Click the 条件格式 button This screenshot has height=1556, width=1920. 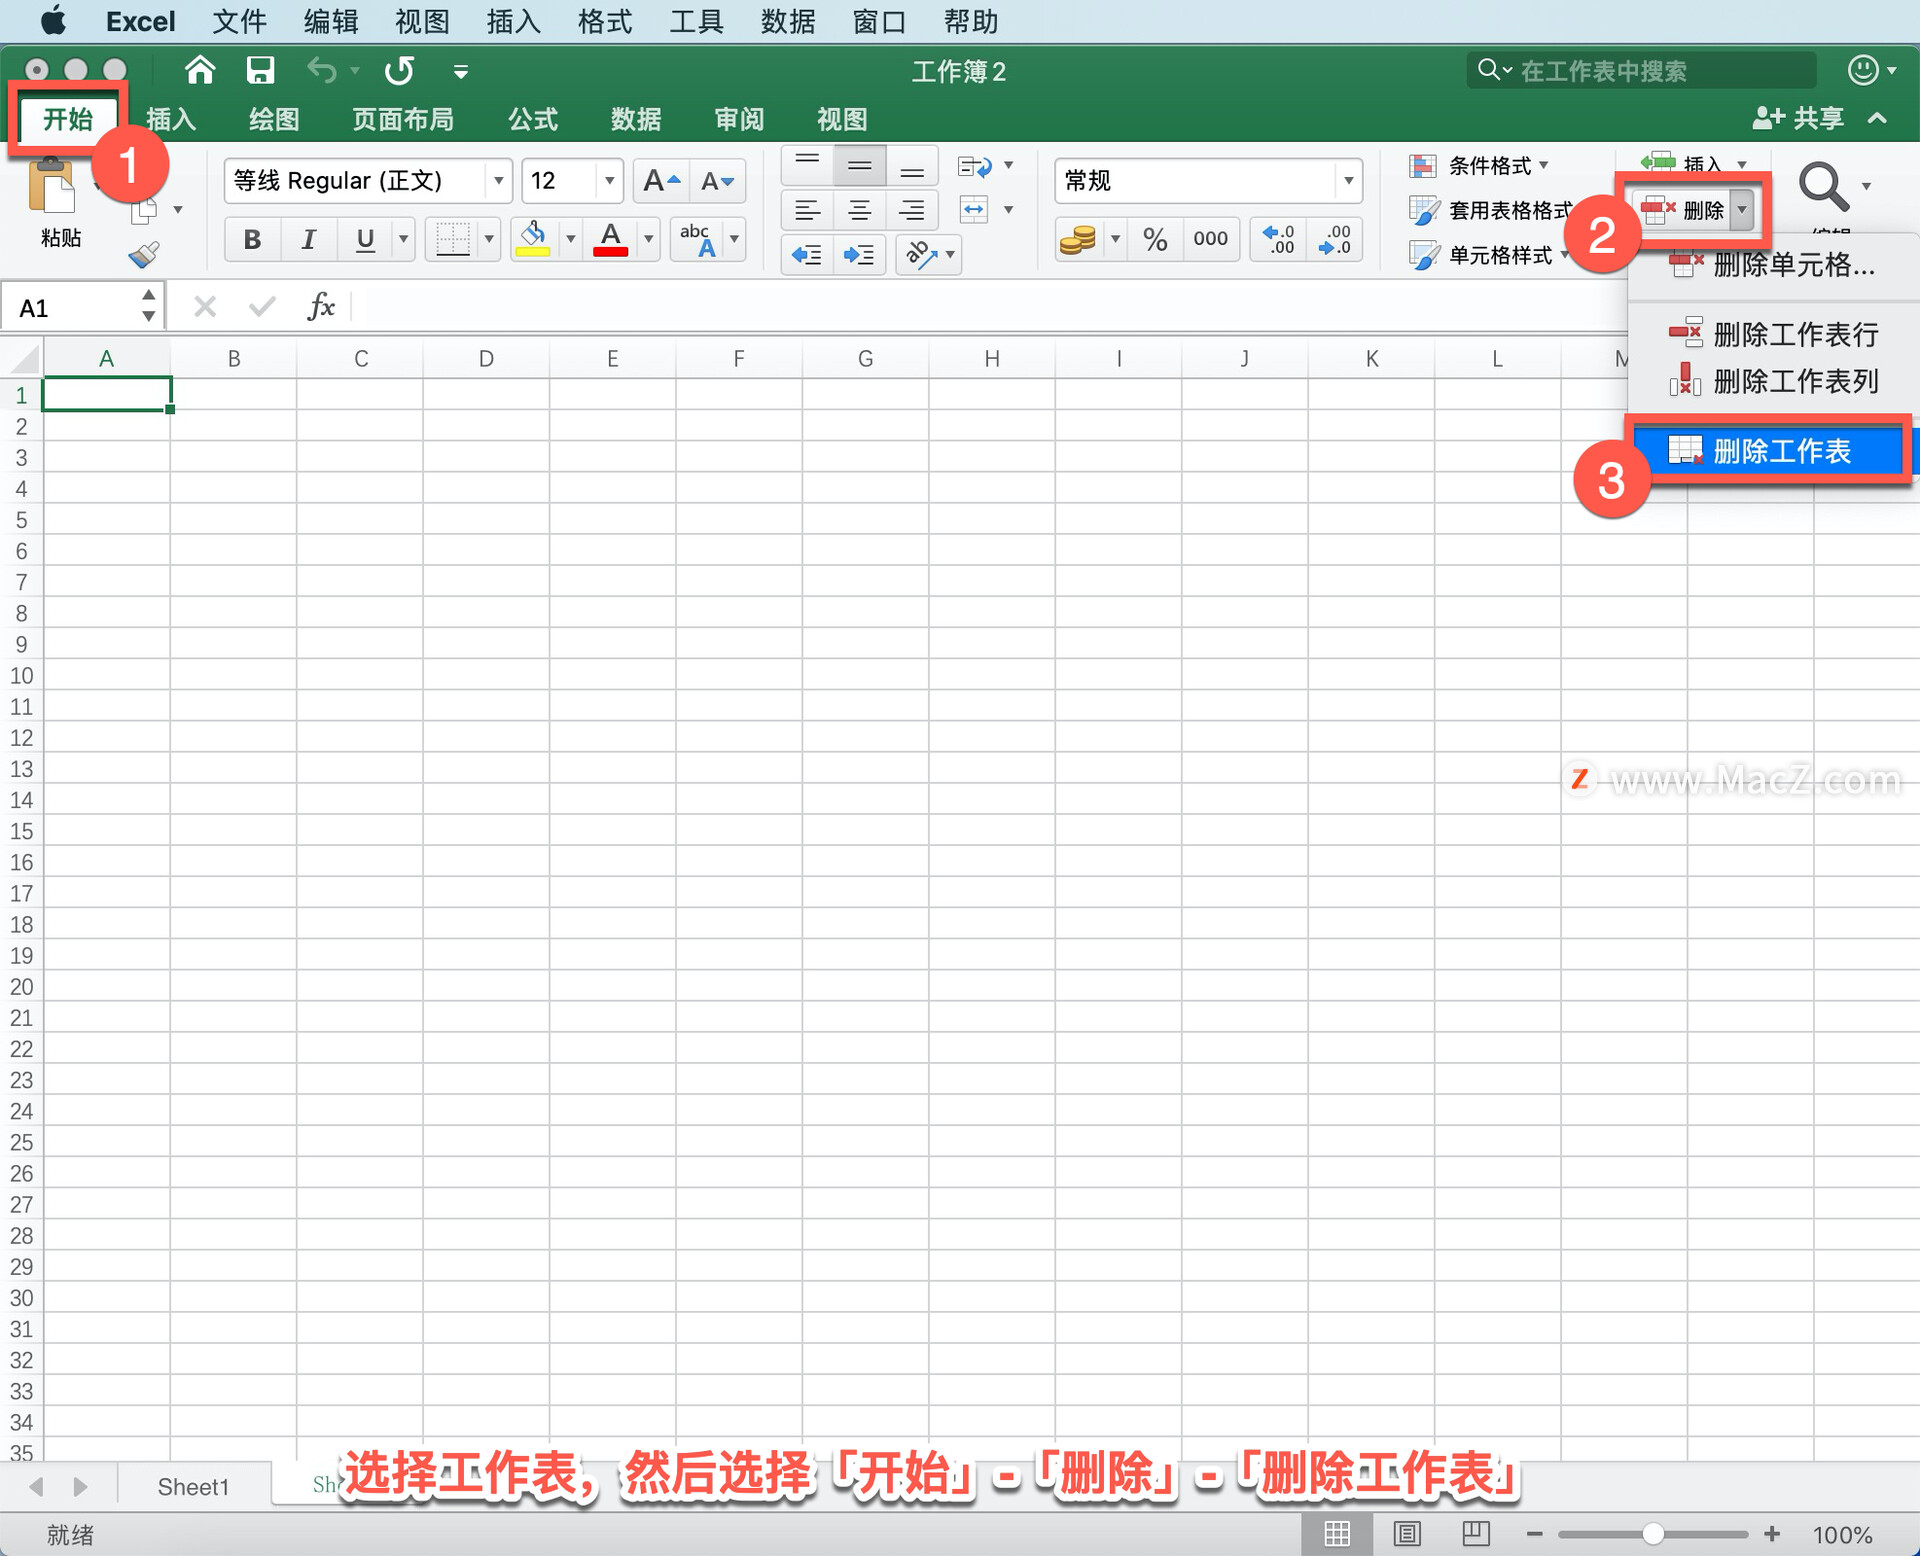tap(1478, 166)
